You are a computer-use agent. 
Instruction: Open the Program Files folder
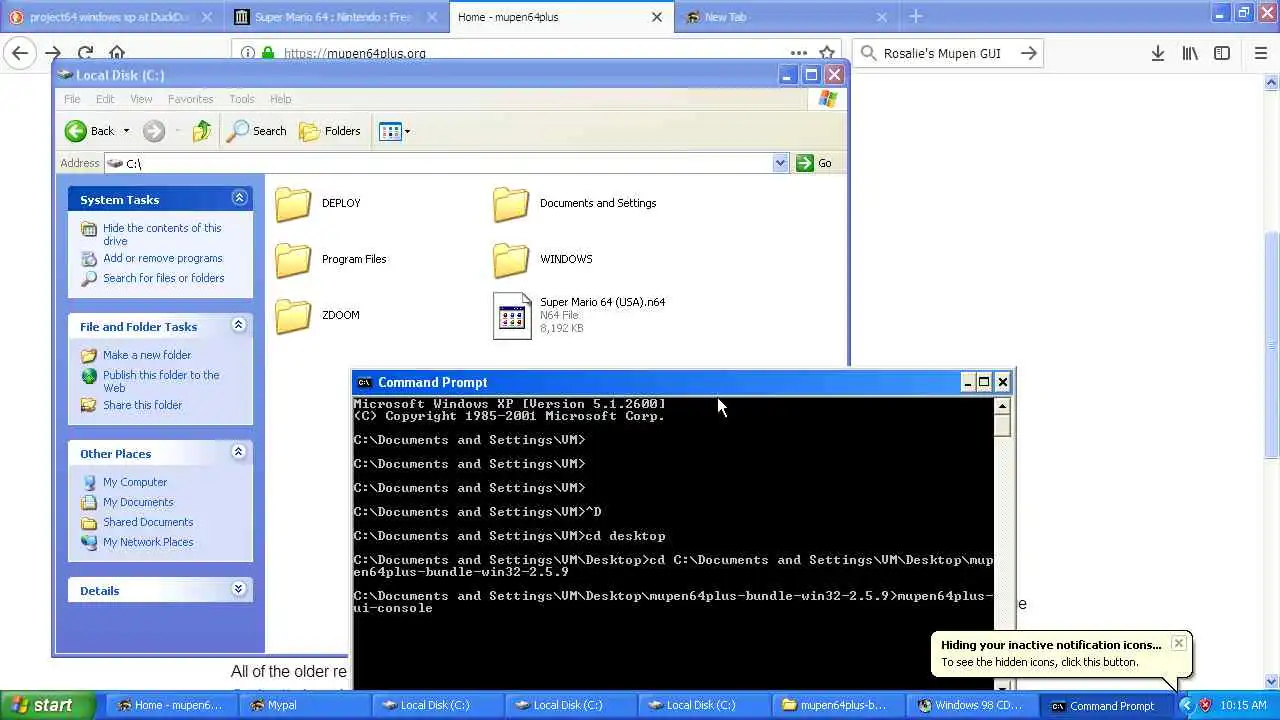coord(331,259)
